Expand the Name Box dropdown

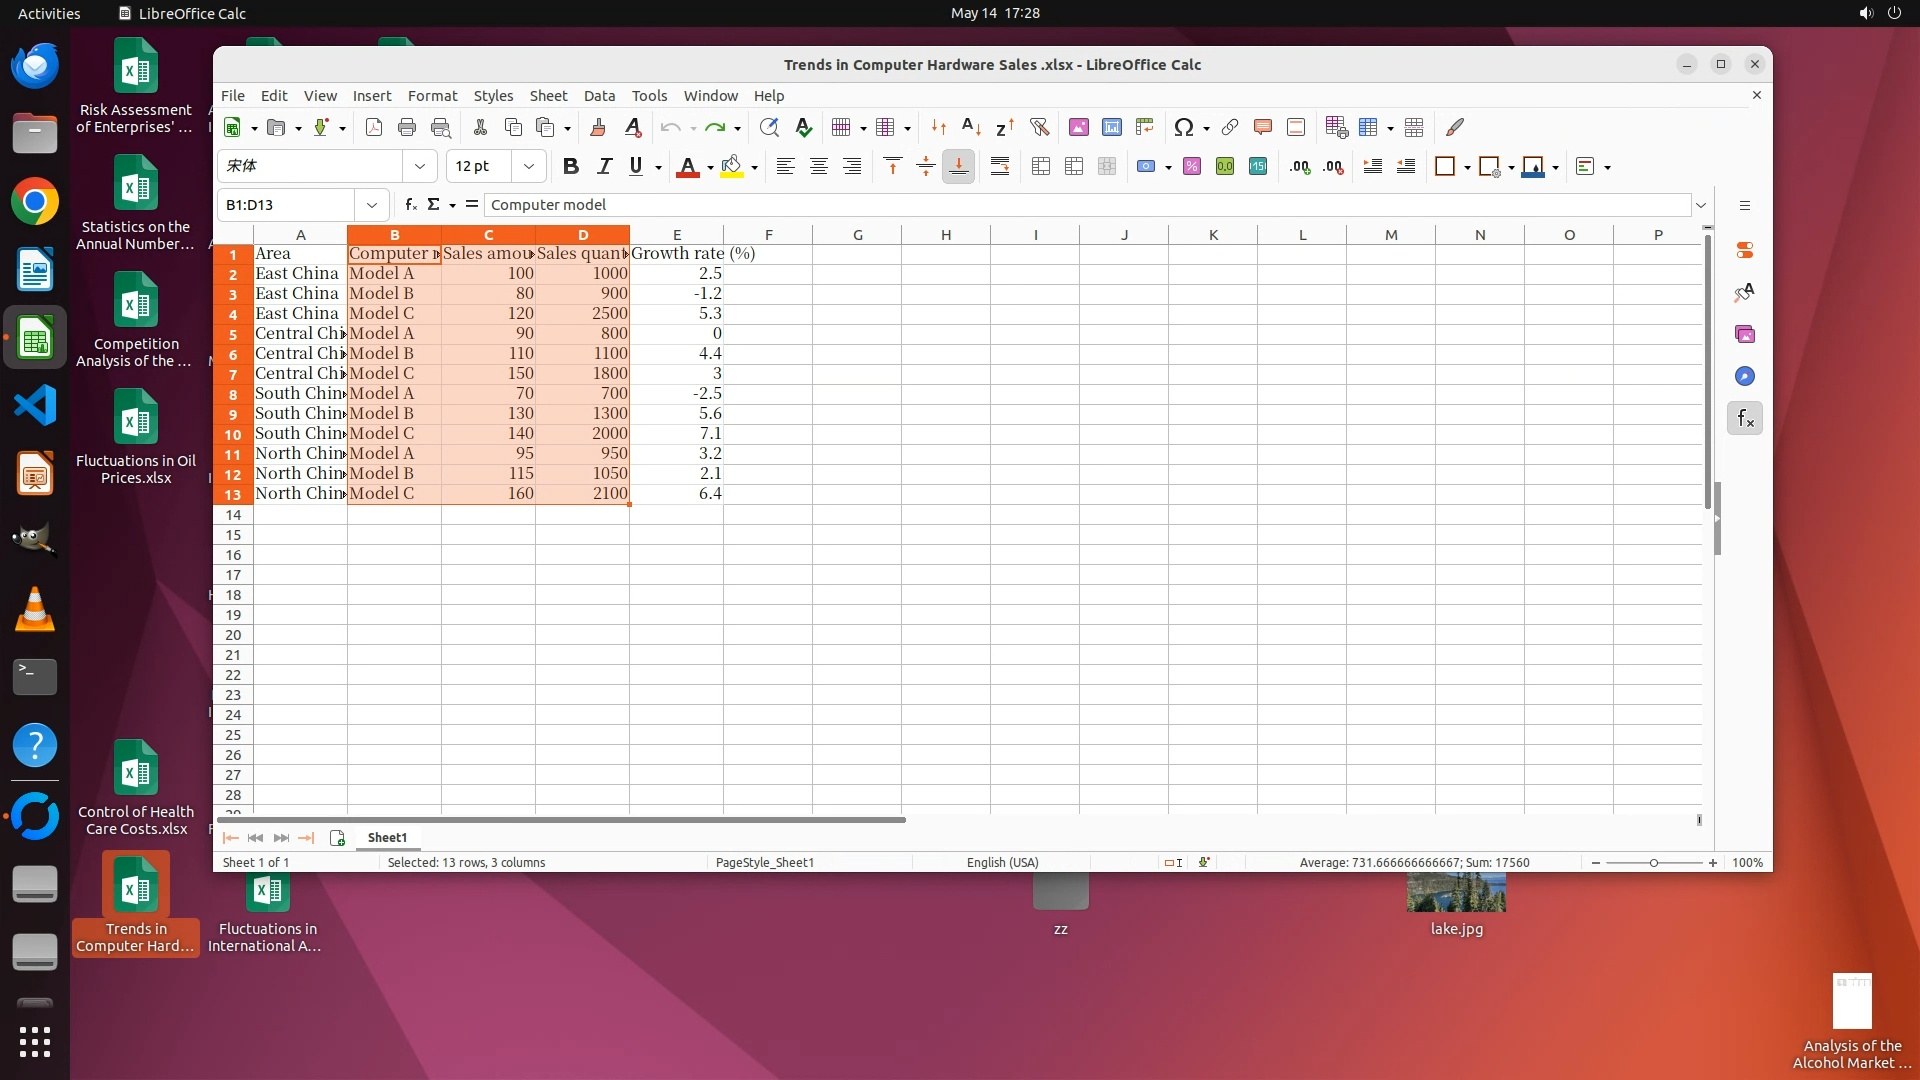372,205
